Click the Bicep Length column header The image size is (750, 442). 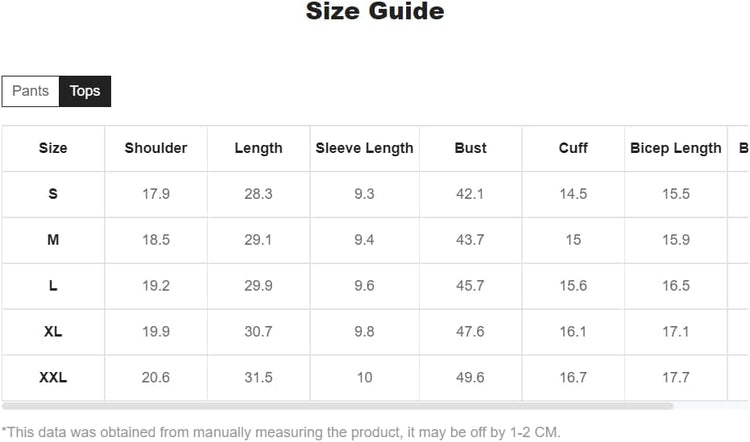[x=675, y=148]
